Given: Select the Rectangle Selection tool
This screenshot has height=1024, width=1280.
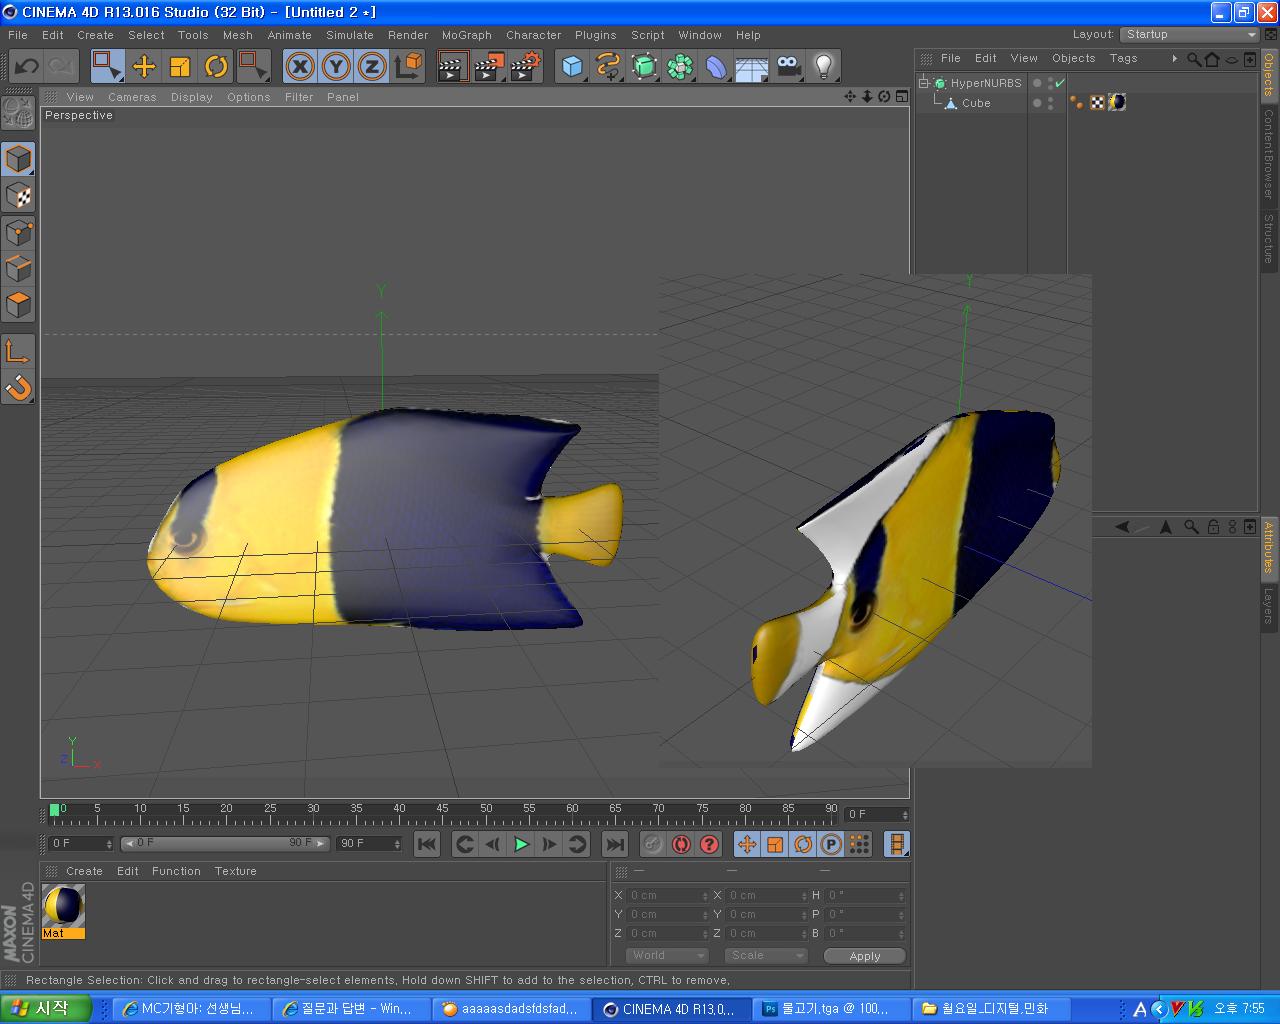Looking at the screenshot, I should 107,67.
